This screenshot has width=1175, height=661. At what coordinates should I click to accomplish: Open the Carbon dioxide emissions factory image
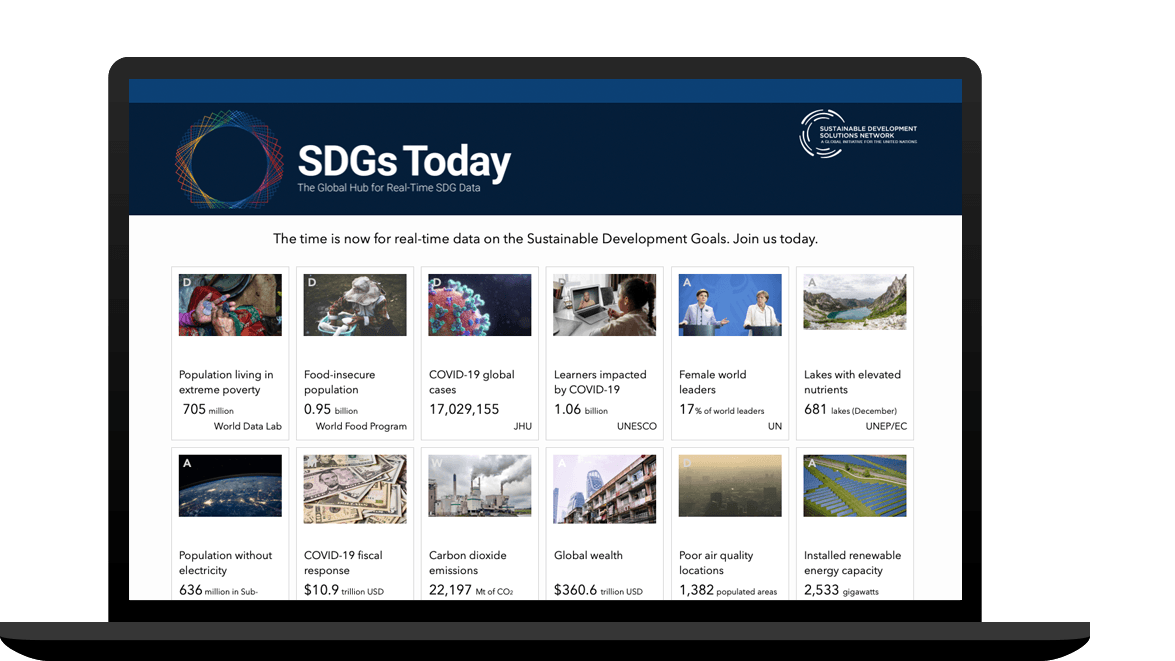(480, 486)
